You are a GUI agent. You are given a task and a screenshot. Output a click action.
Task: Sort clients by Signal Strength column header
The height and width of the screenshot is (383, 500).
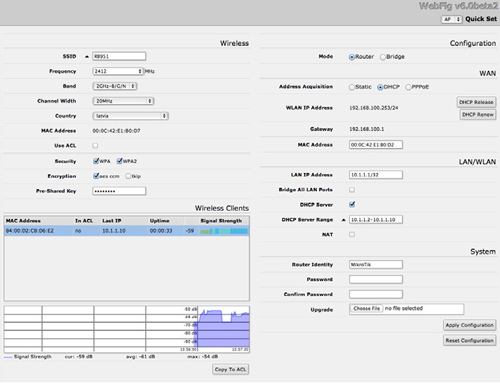[x=221, y=221]
